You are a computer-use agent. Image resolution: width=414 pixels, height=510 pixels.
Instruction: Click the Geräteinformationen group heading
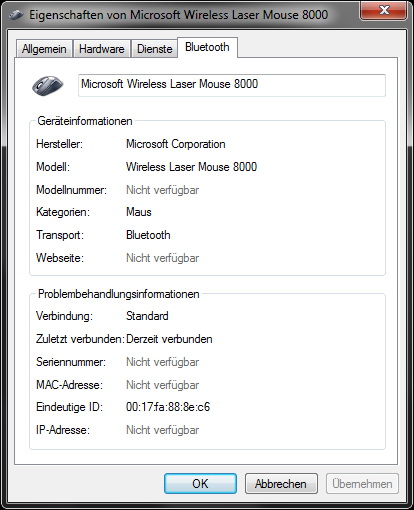point(85,121)
